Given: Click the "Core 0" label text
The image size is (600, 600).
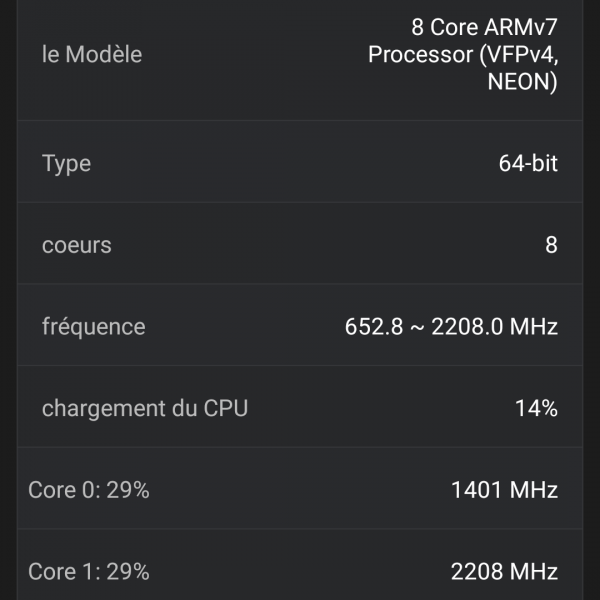Looking at the screenshot, I should [x=63, y=490].
